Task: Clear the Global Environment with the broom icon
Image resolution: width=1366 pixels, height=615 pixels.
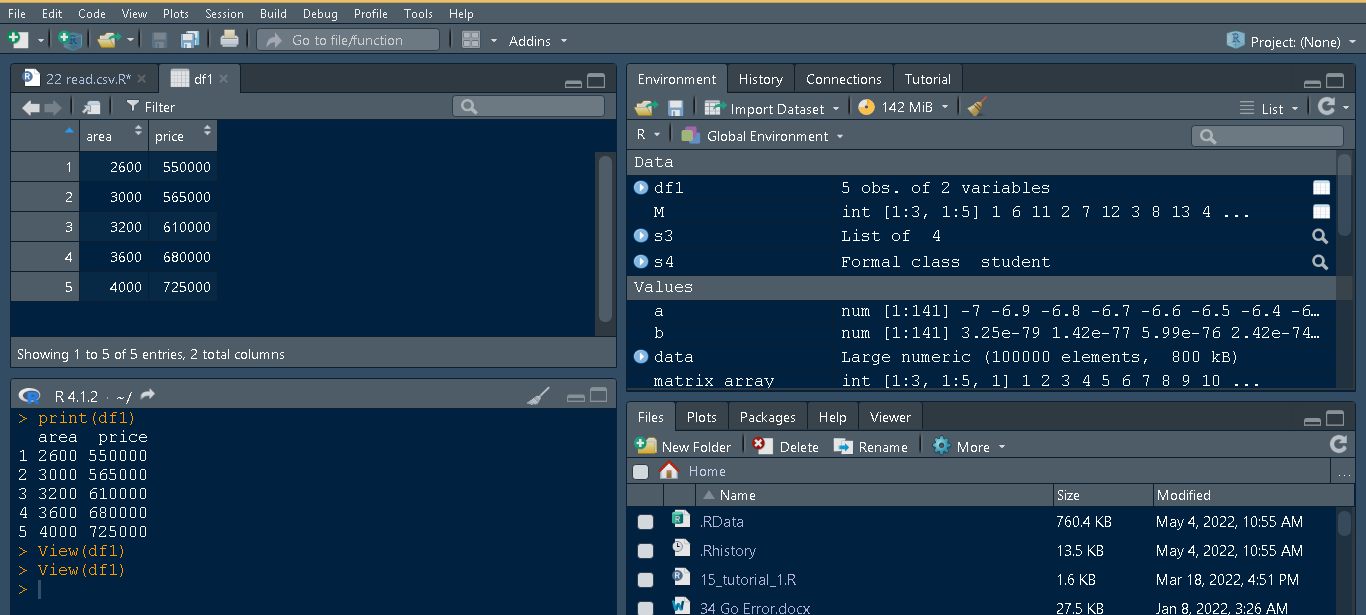Action: (x=975, y=106)
